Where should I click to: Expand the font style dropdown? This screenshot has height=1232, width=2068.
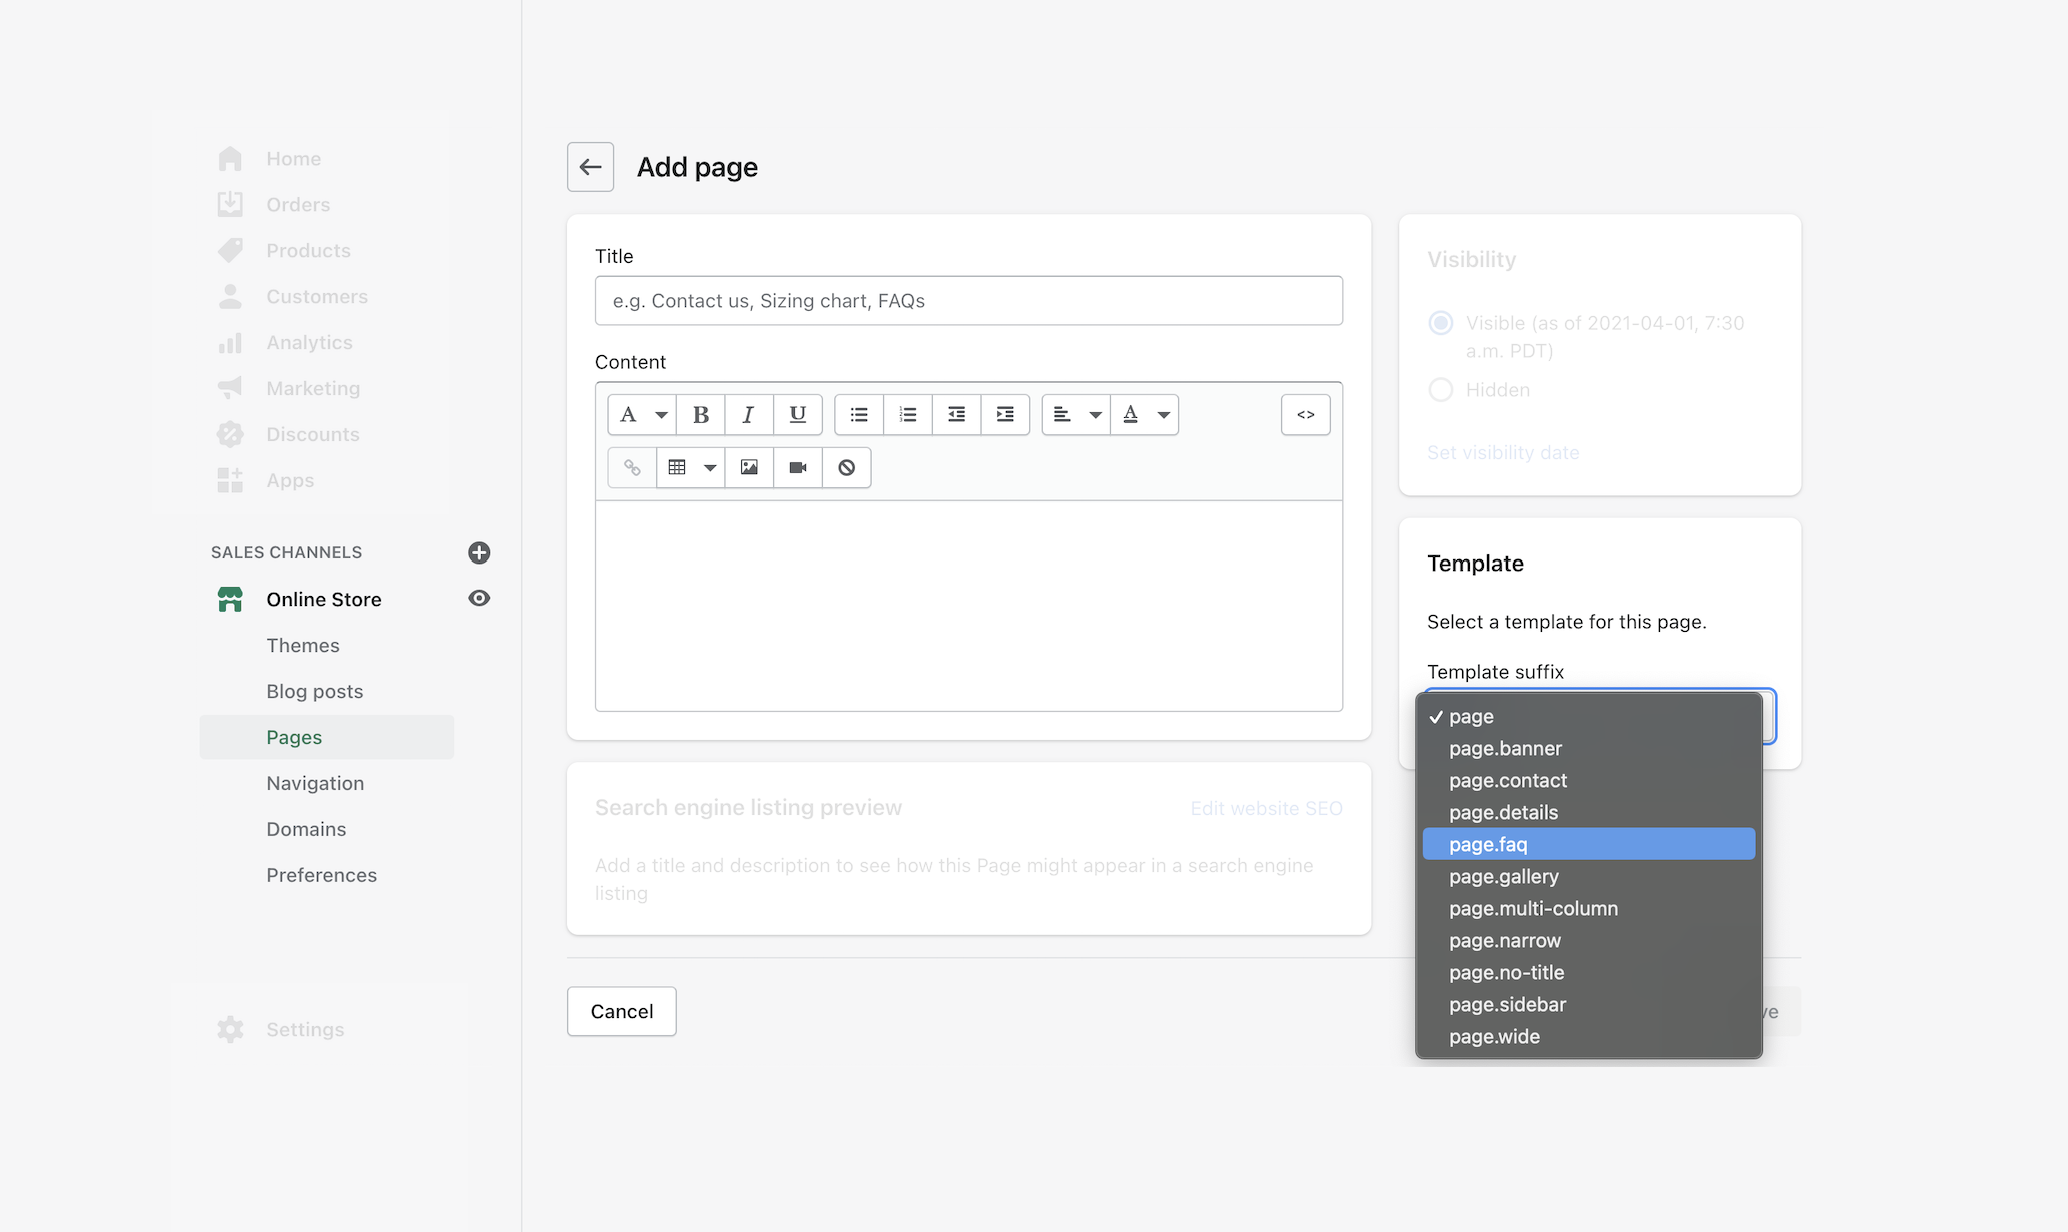pyautogui.click(x=661, y=414)
